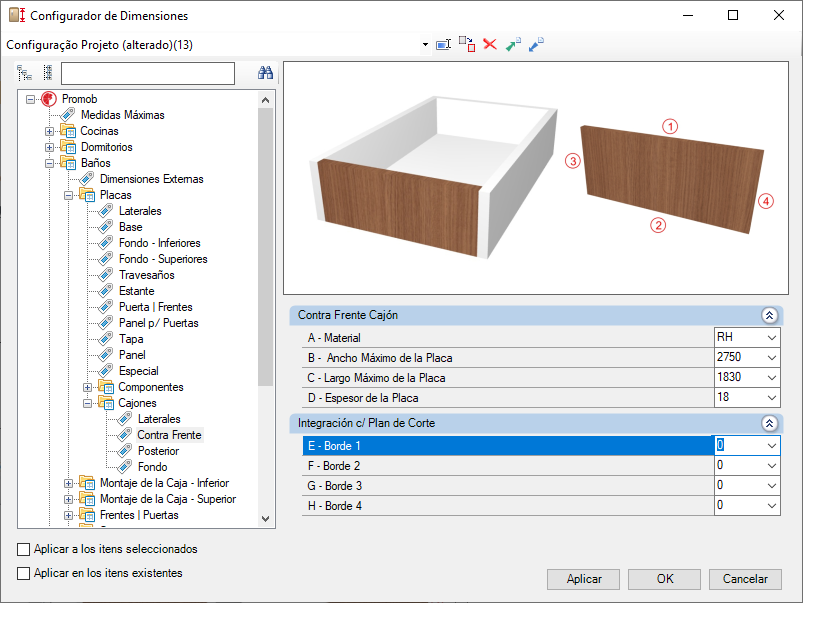
Task: Click the red X delete configuration icon
Action: click(490, 44)
